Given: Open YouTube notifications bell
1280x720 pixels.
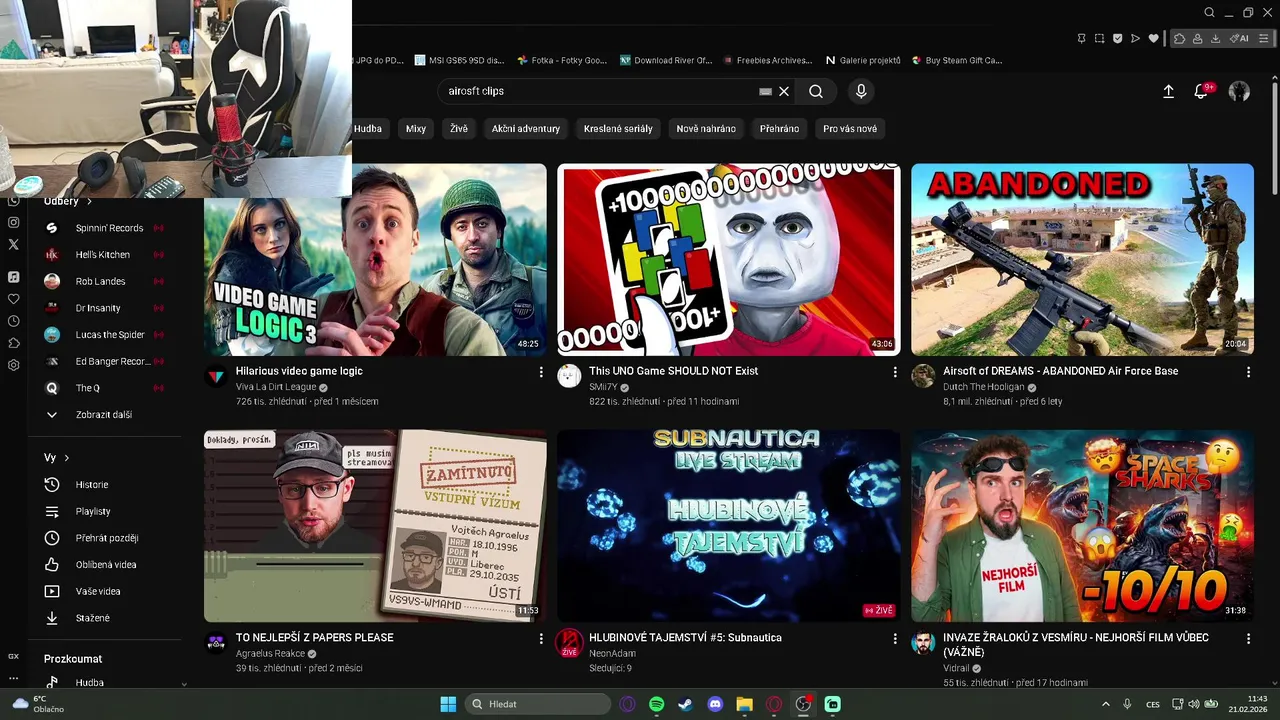Looking at the screenshot, I should (1201, 91).
